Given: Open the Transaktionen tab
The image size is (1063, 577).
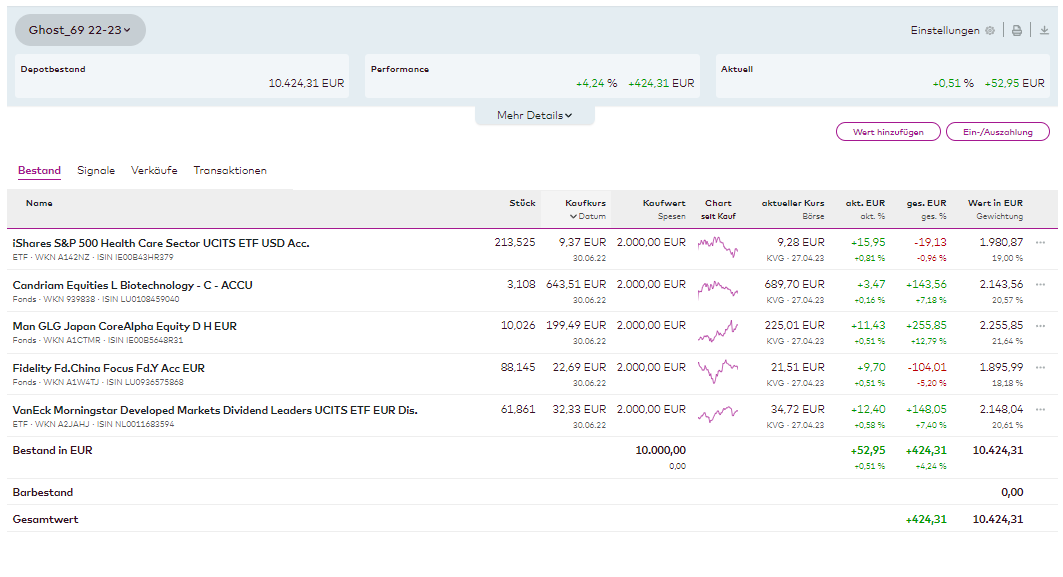Looking at the screenshot, I should [230, 171].
